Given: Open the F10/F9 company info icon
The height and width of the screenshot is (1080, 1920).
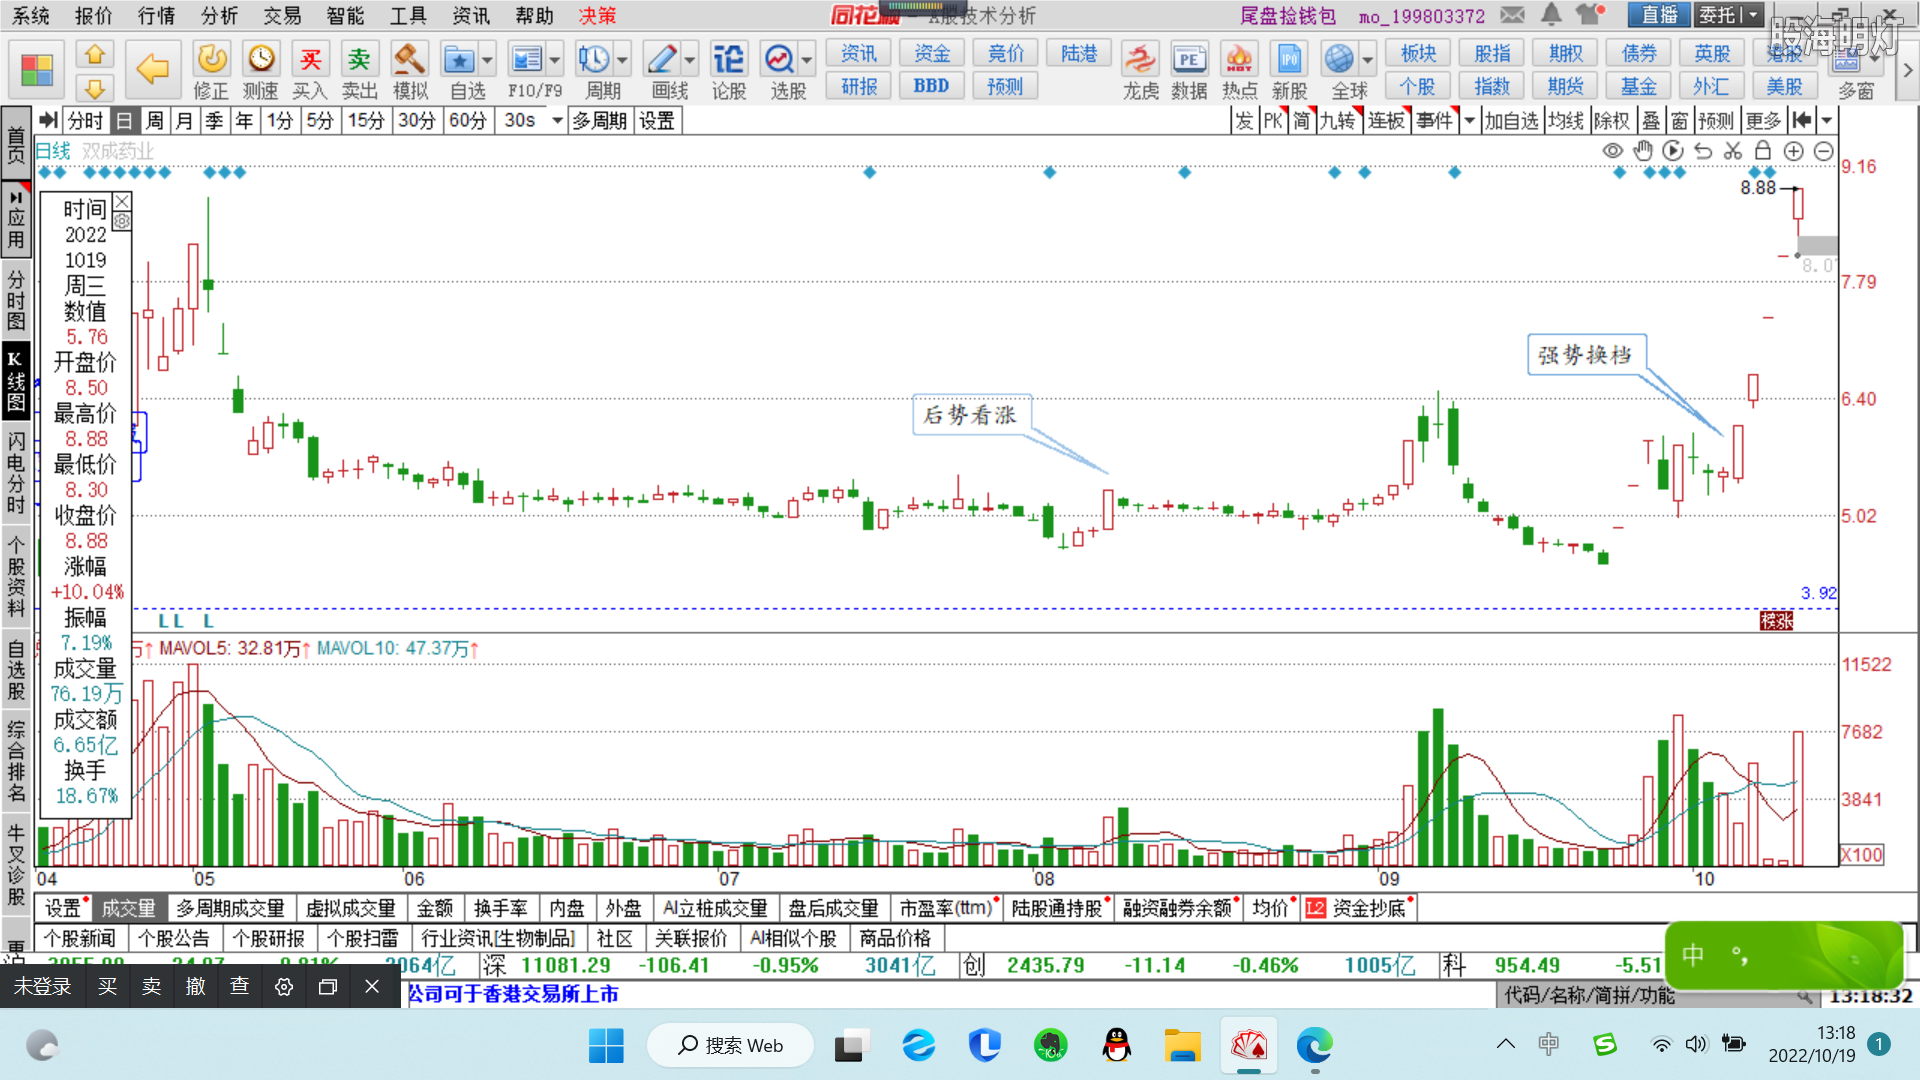Looking at the screenshot, I should click(526, 60).
